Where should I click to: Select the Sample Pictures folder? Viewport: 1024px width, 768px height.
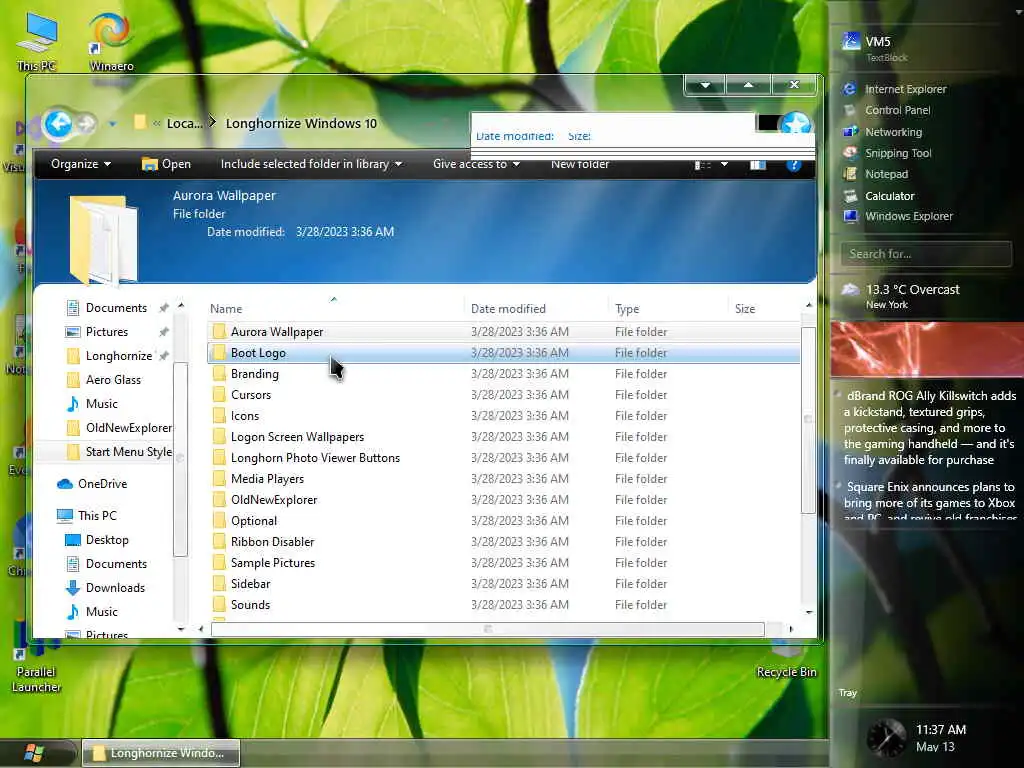[504, 562]
